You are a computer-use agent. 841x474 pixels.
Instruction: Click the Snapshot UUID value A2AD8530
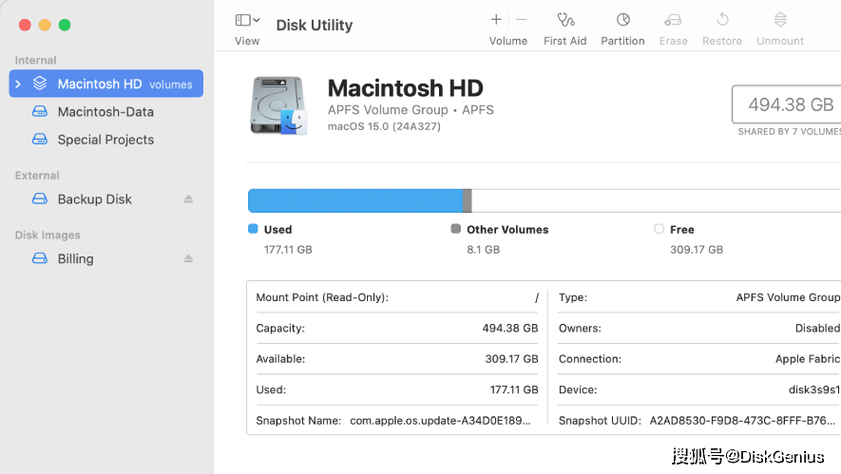coord(742,420)
